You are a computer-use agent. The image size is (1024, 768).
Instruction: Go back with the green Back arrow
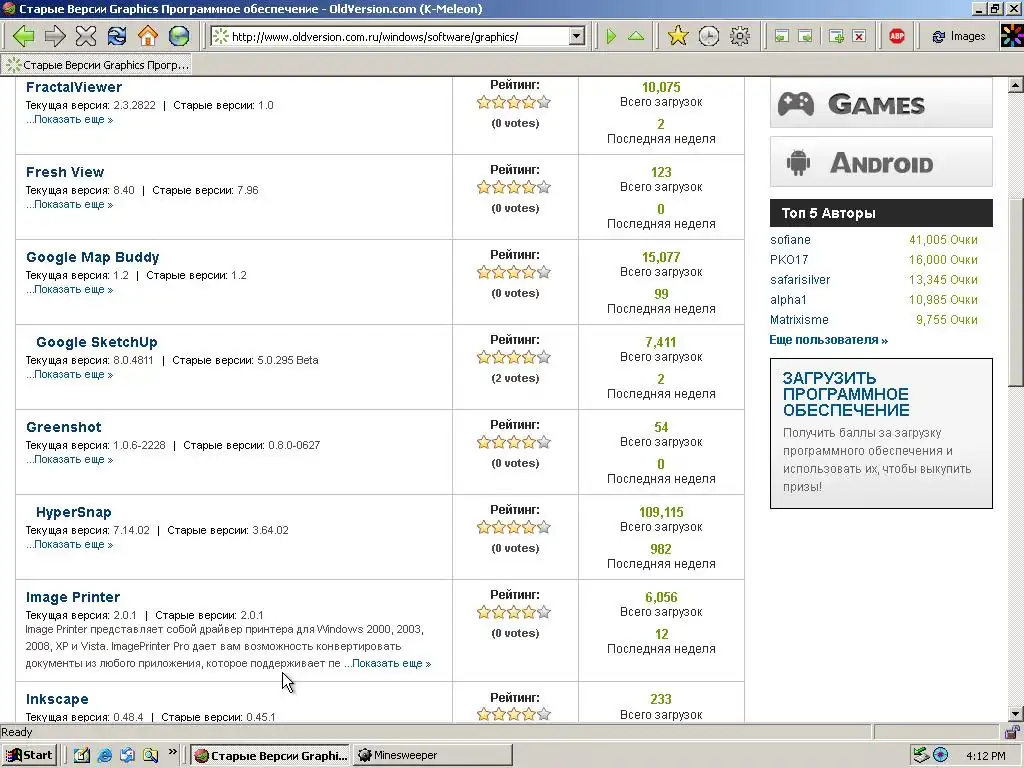[x=23, y=36]
